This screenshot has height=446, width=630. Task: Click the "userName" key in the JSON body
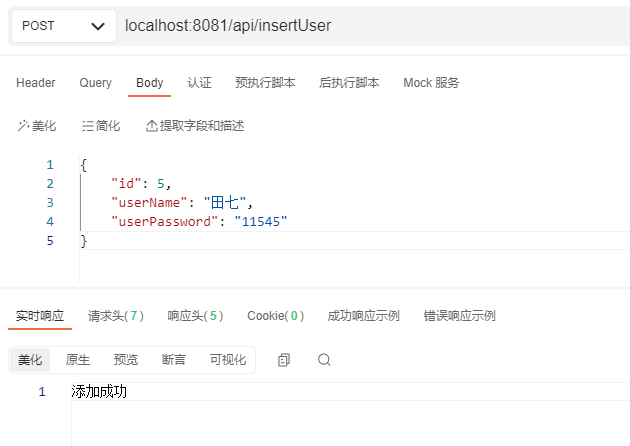[x=149, y=203]
